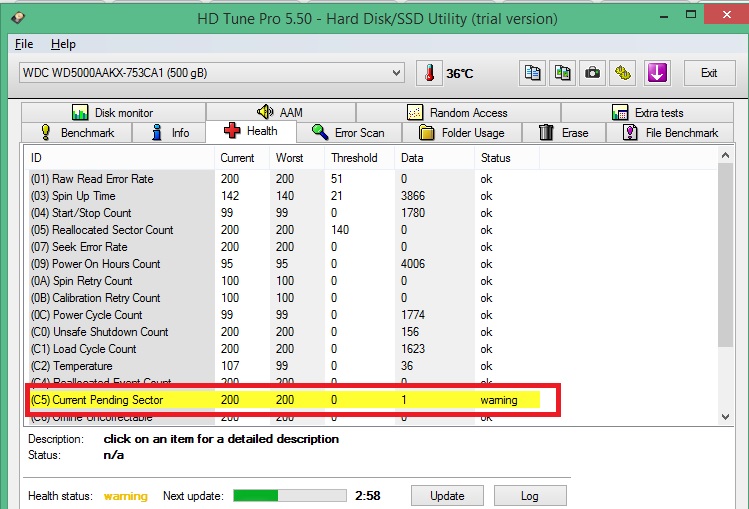Select the Health tab
Image resolution: width=749 pixels, height=509 pixels.
tap(251, 131)
